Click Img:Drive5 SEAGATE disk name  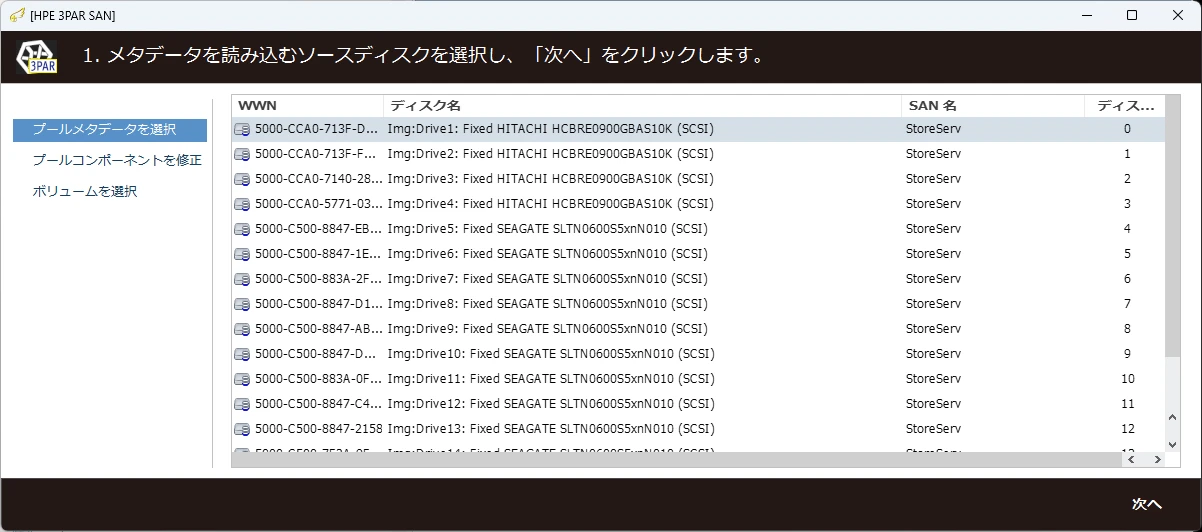click(548, 229)
